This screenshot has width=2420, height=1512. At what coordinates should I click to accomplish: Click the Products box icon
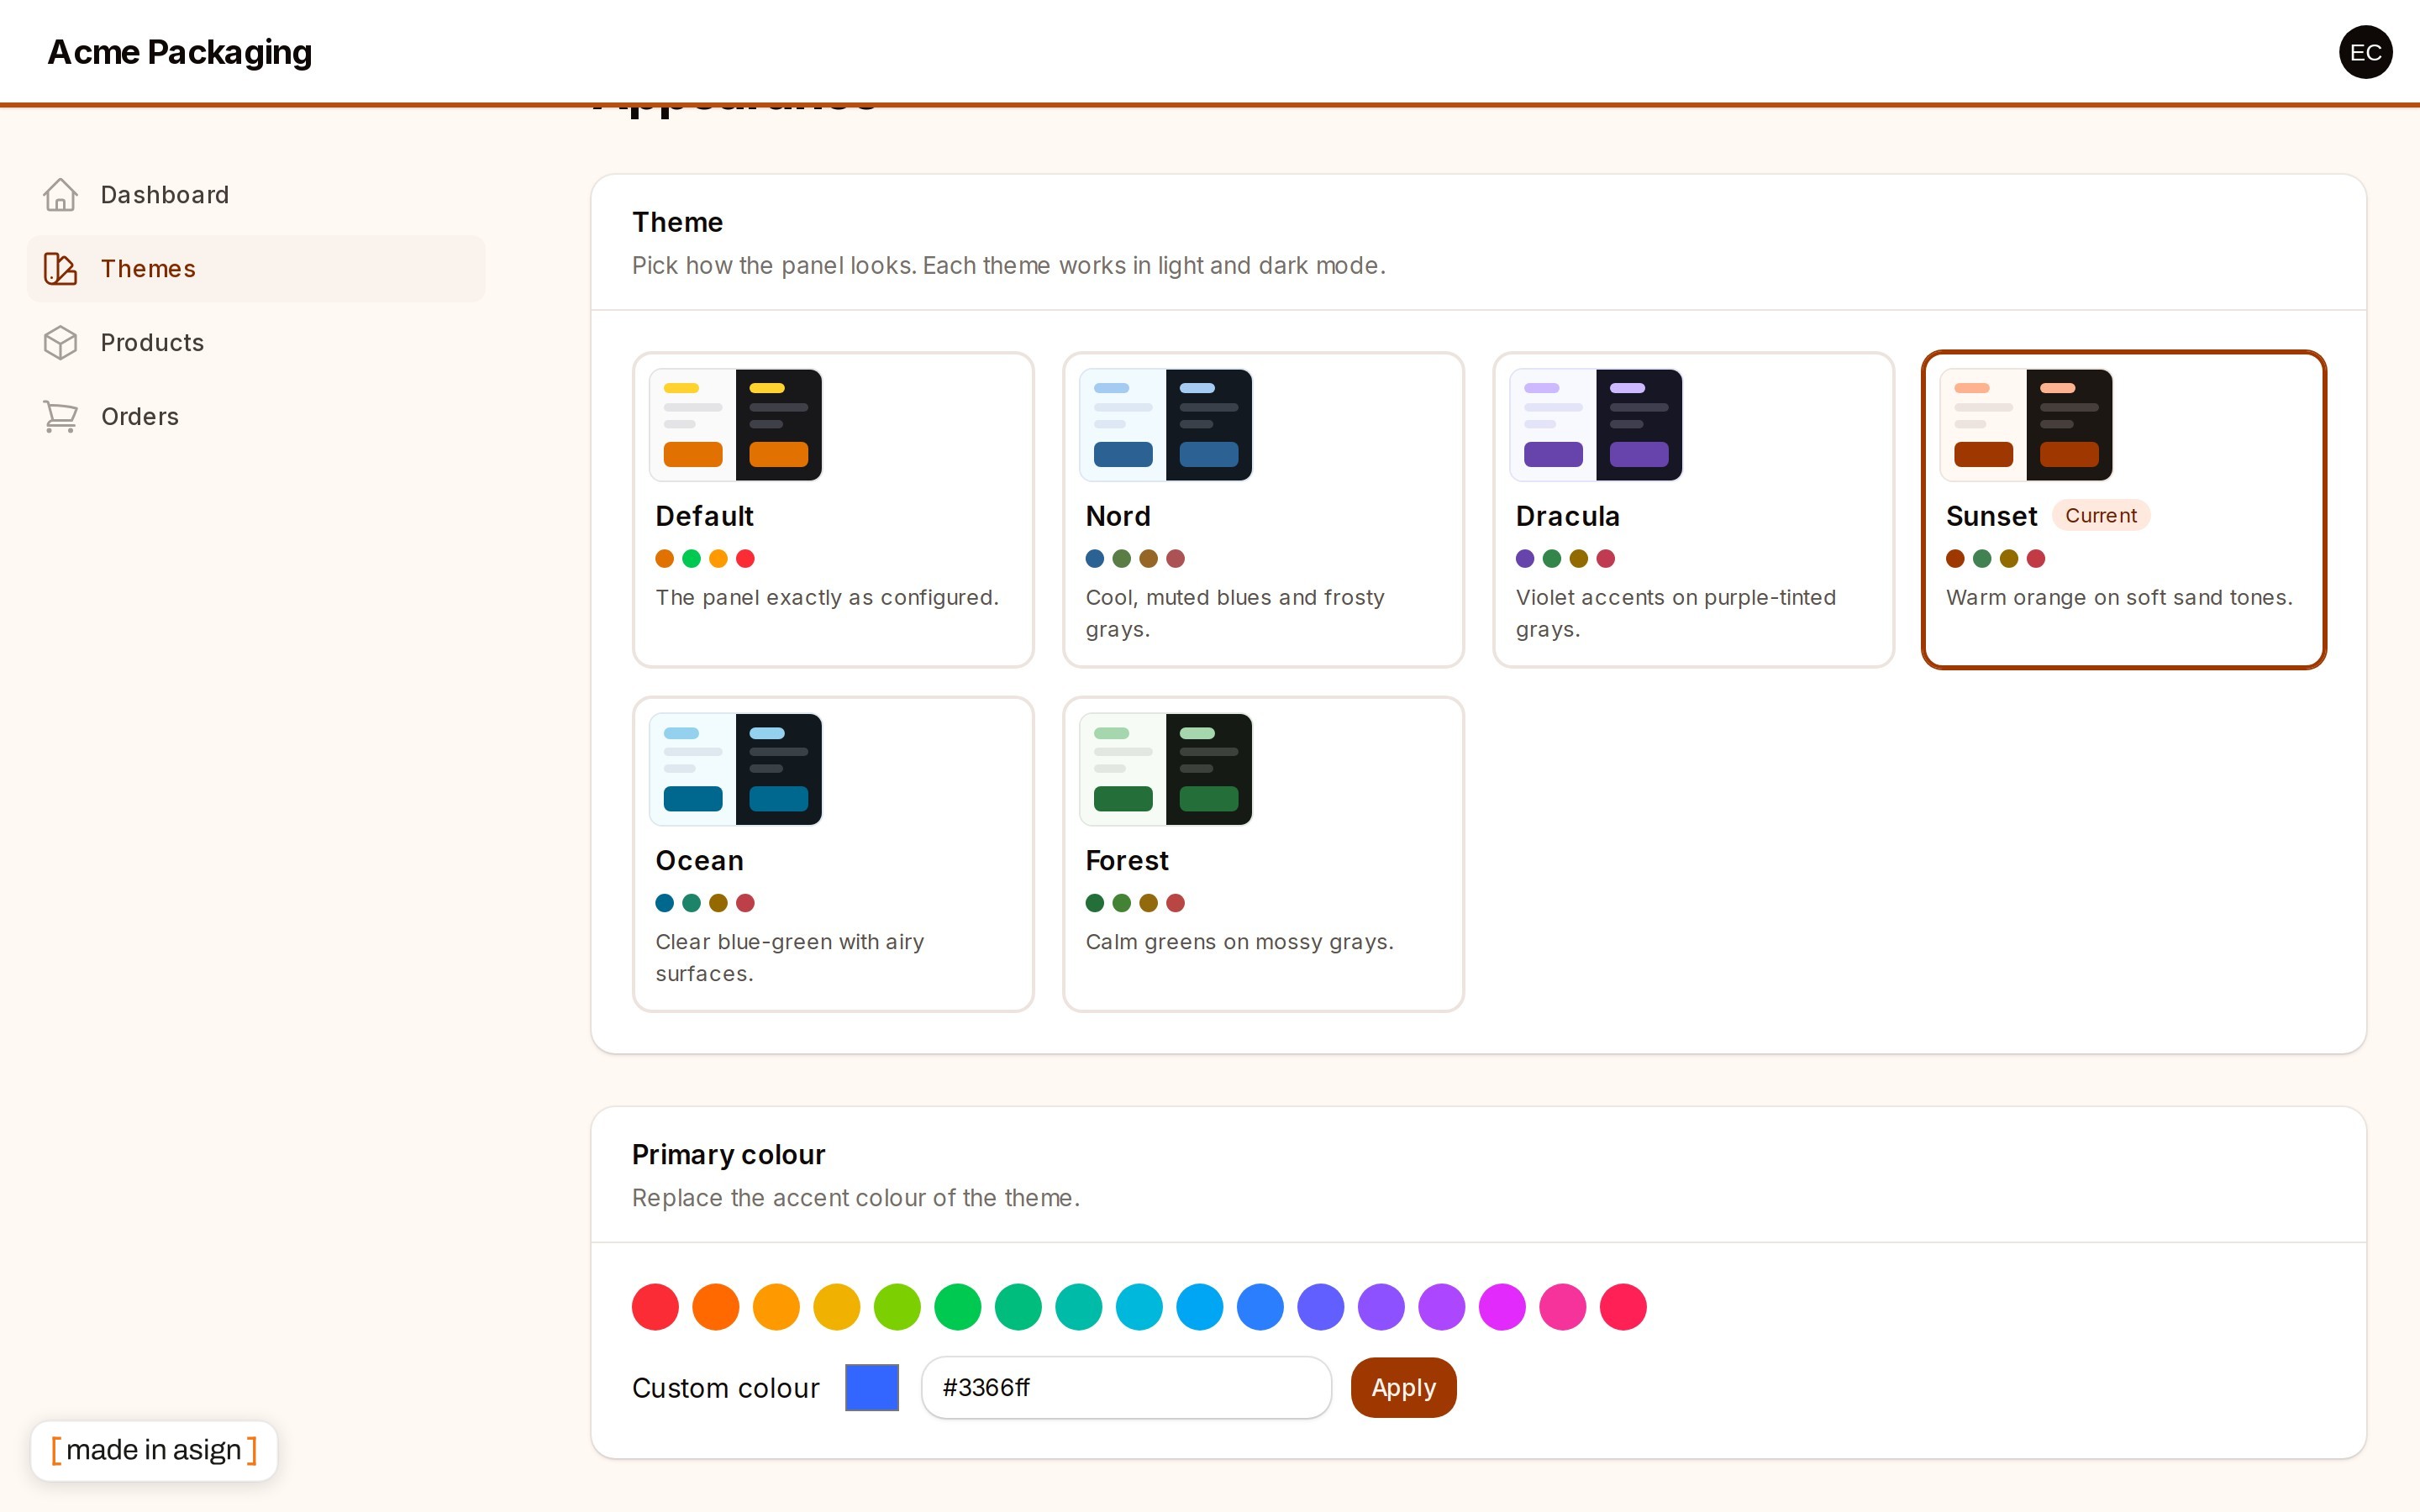60,343
